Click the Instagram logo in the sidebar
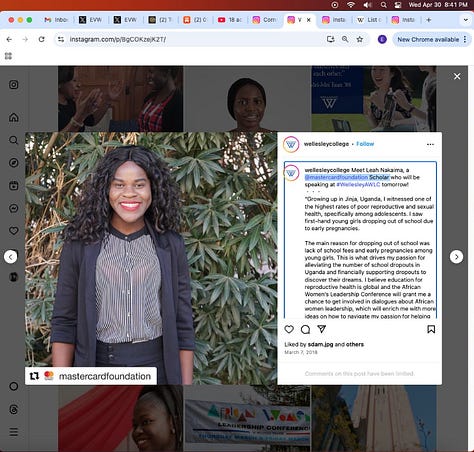 [x=14, y=85]
